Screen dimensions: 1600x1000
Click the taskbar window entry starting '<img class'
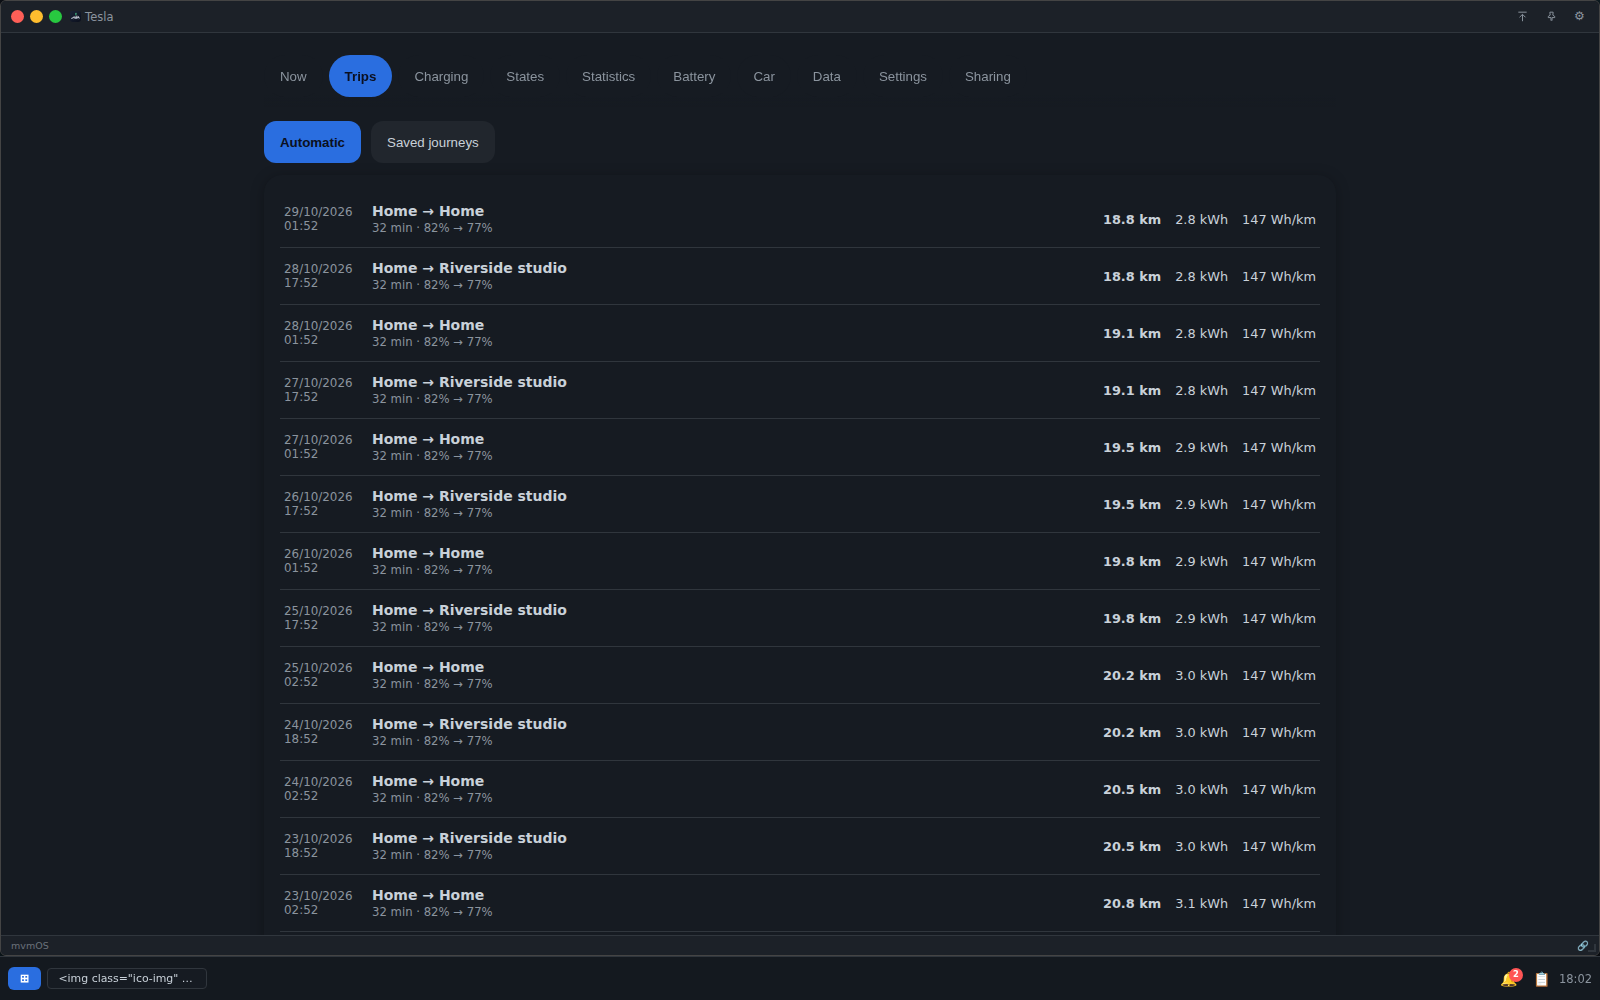[127, 978]
